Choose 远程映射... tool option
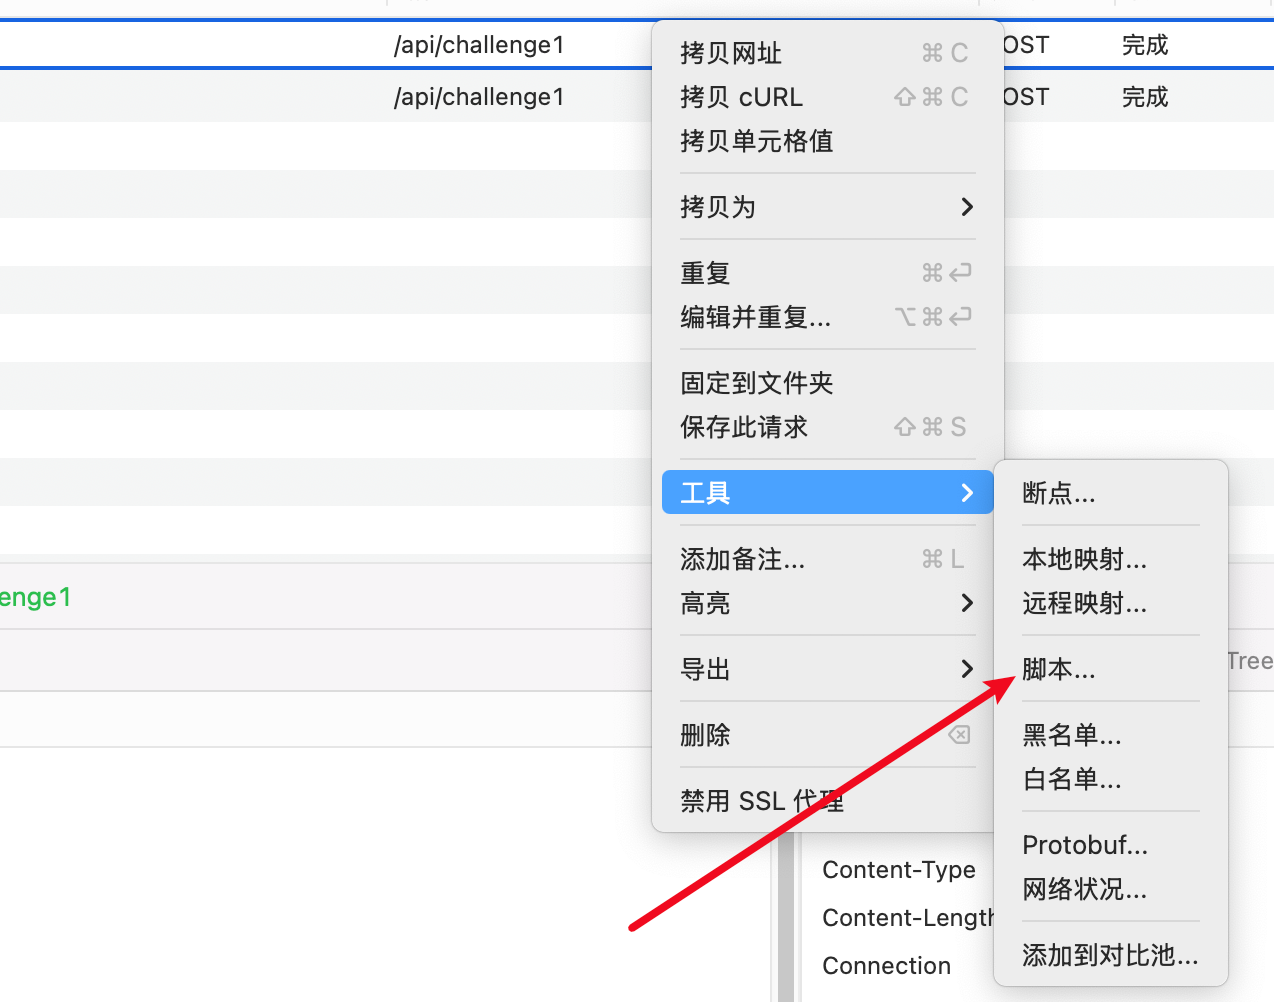The width and height of the screenshot is (1274, 1002). (x=1084, y=603)
